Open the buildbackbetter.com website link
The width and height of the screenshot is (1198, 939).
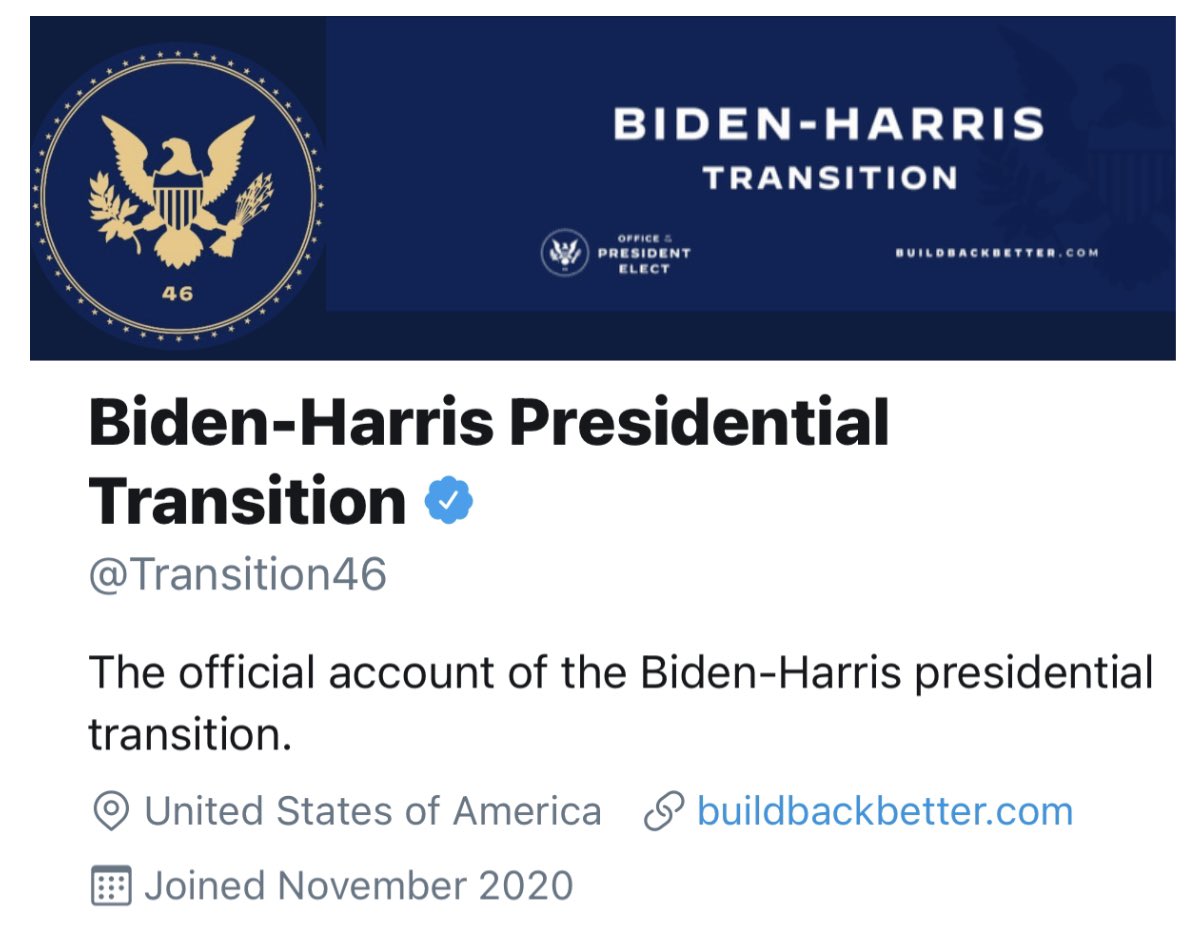pos(885,811)
